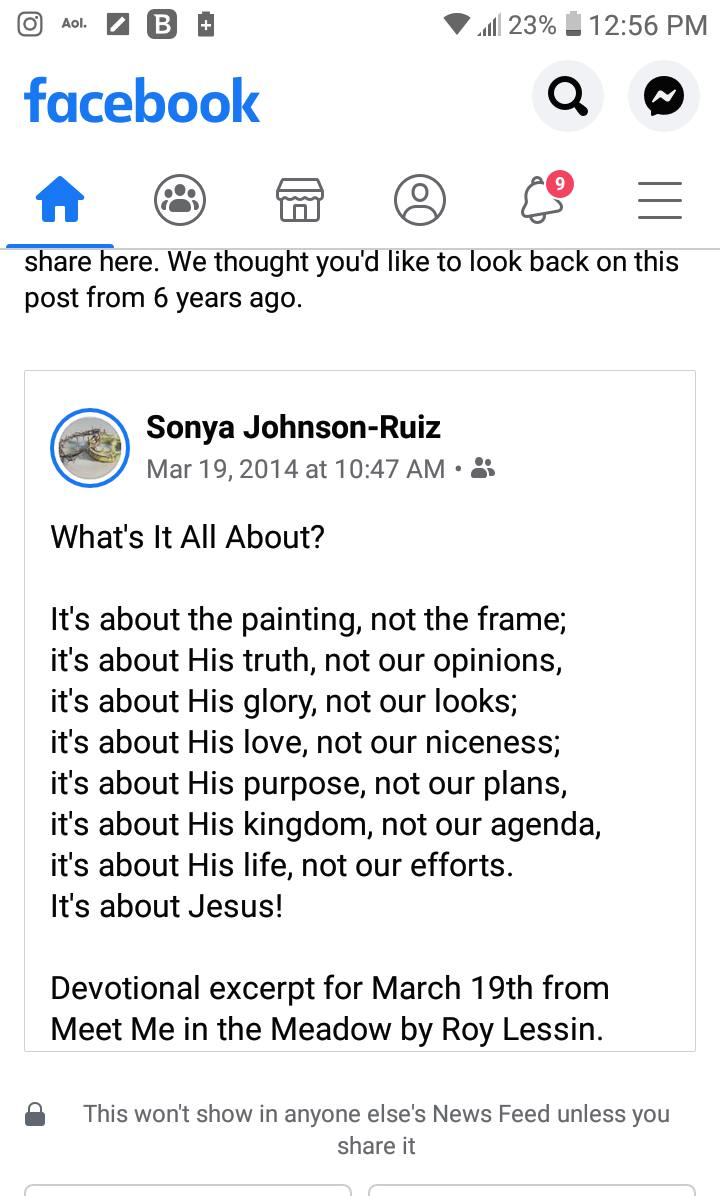720x1196 pixels.
Task: Open Facebook search
Action: click(567, 97)
